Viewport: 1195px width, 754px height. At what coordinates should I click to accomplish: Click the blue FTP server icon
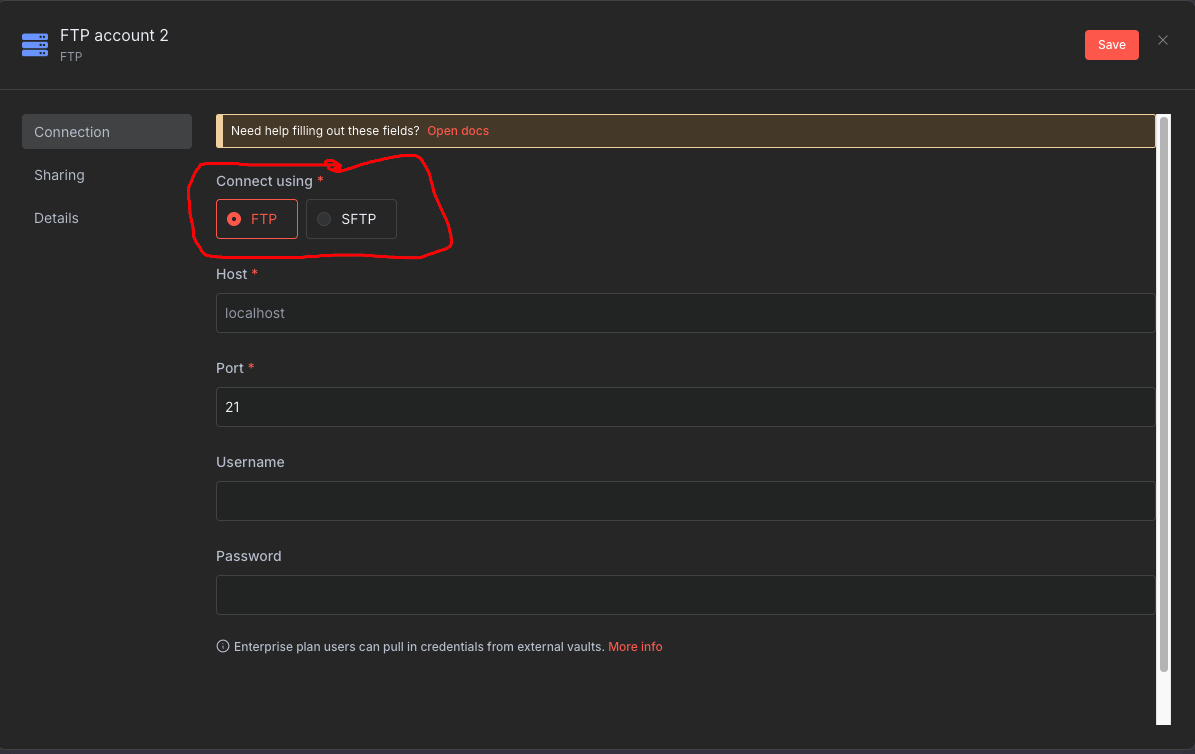click(35, 45)
